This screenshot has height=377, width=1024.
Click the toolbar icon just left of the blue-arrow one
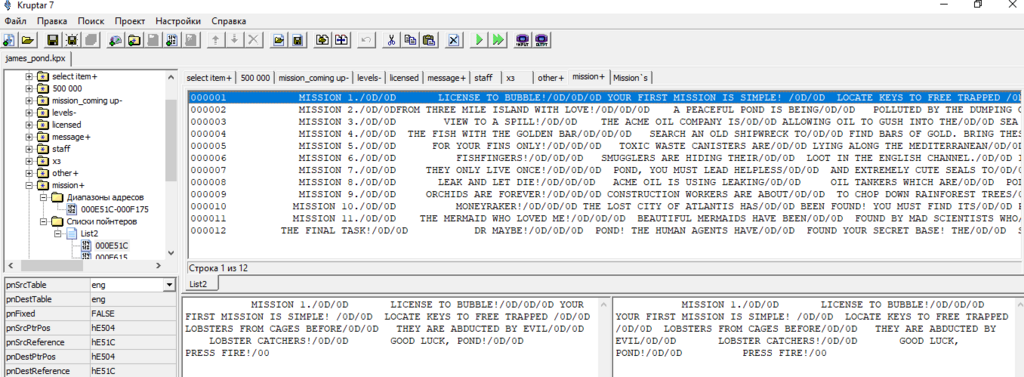coord(322,40)
